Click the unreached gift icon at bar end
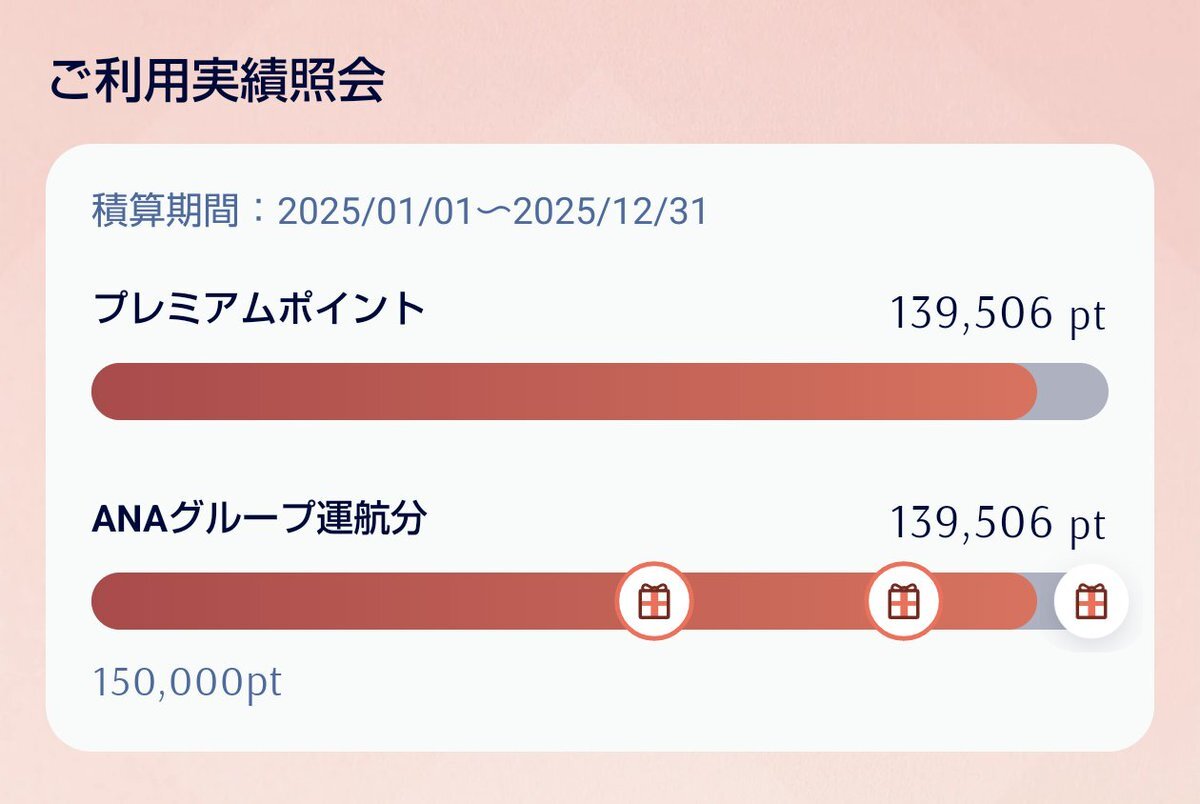 point(1091,601)
